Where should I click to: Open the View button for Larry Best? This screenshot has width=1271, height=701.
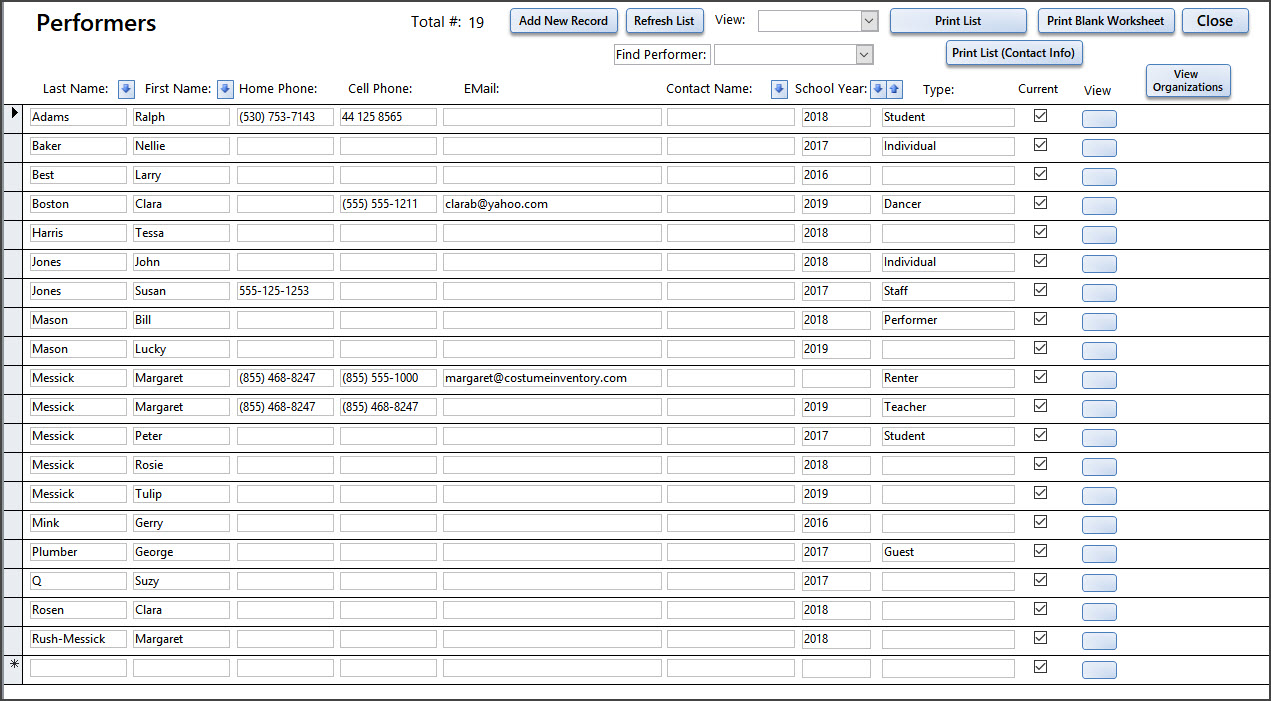pos(1099,177)
